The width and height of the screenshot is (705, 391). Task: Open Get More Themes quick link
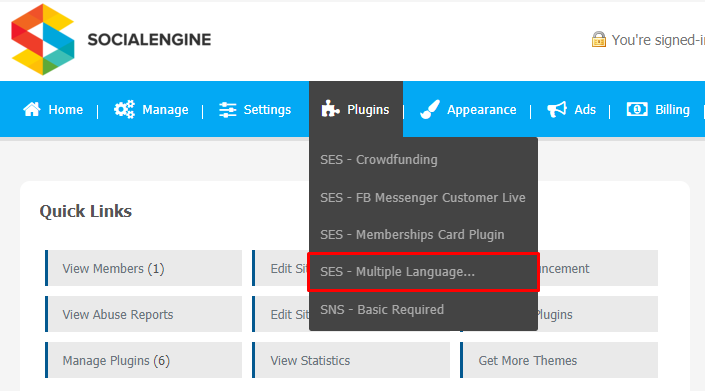[559, 360]
